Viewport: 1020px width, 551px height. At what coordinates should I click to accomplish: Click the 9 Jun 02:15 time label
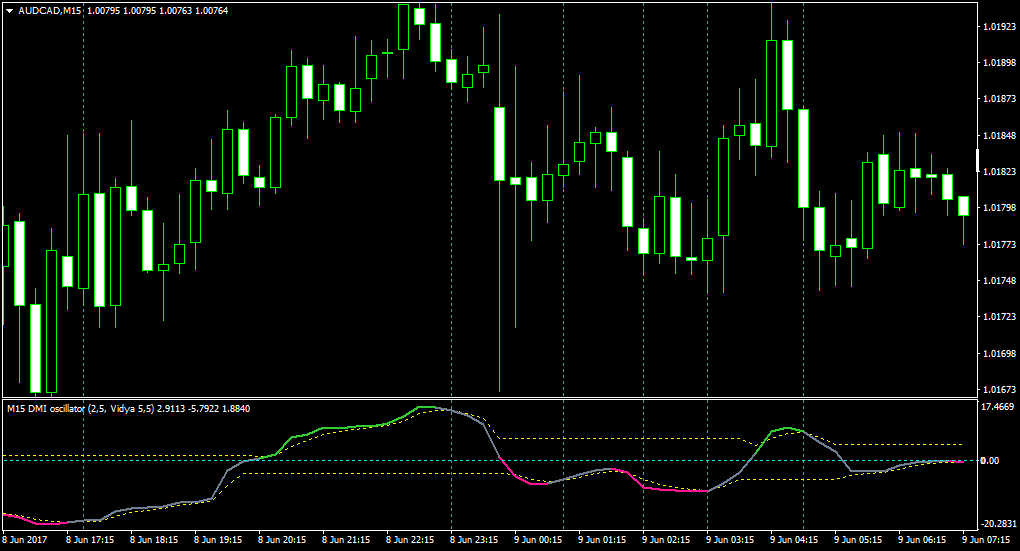(666, 539)
